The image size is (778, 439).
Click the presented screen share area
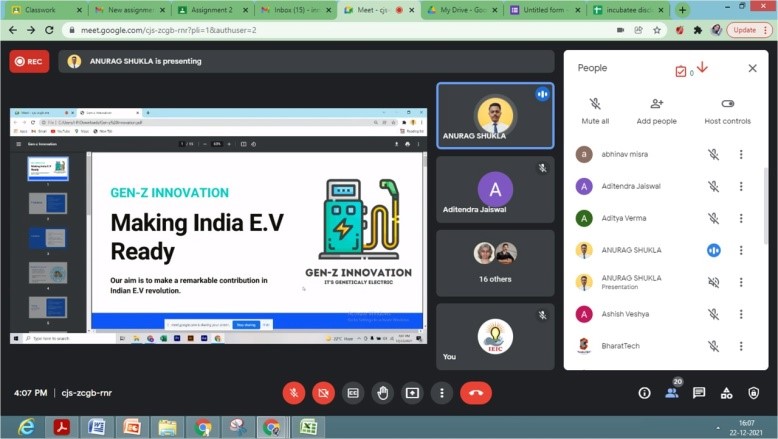point(218,226)
